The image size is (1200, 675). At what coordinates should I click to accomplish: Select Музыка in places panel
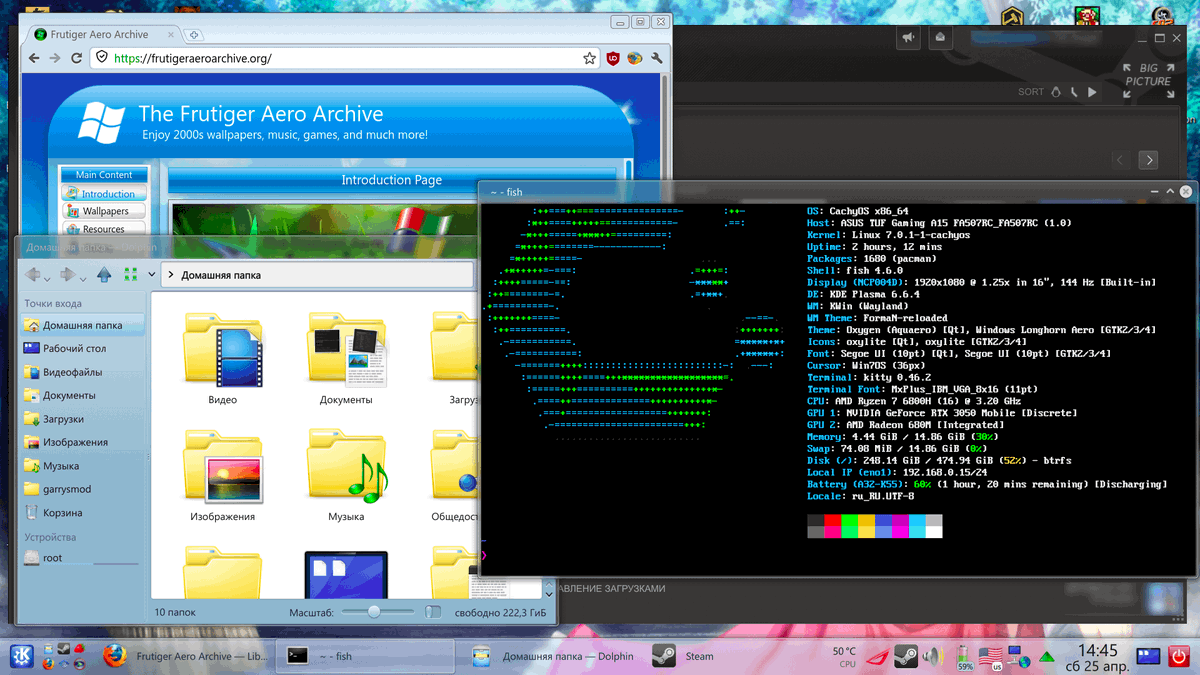point(83,466)
